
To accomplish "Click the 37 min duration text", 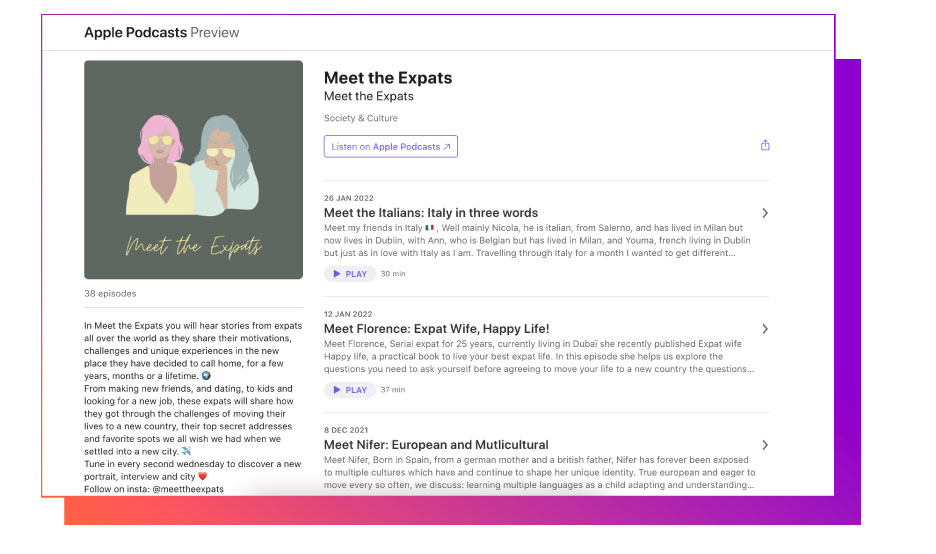I will (393, 390).
